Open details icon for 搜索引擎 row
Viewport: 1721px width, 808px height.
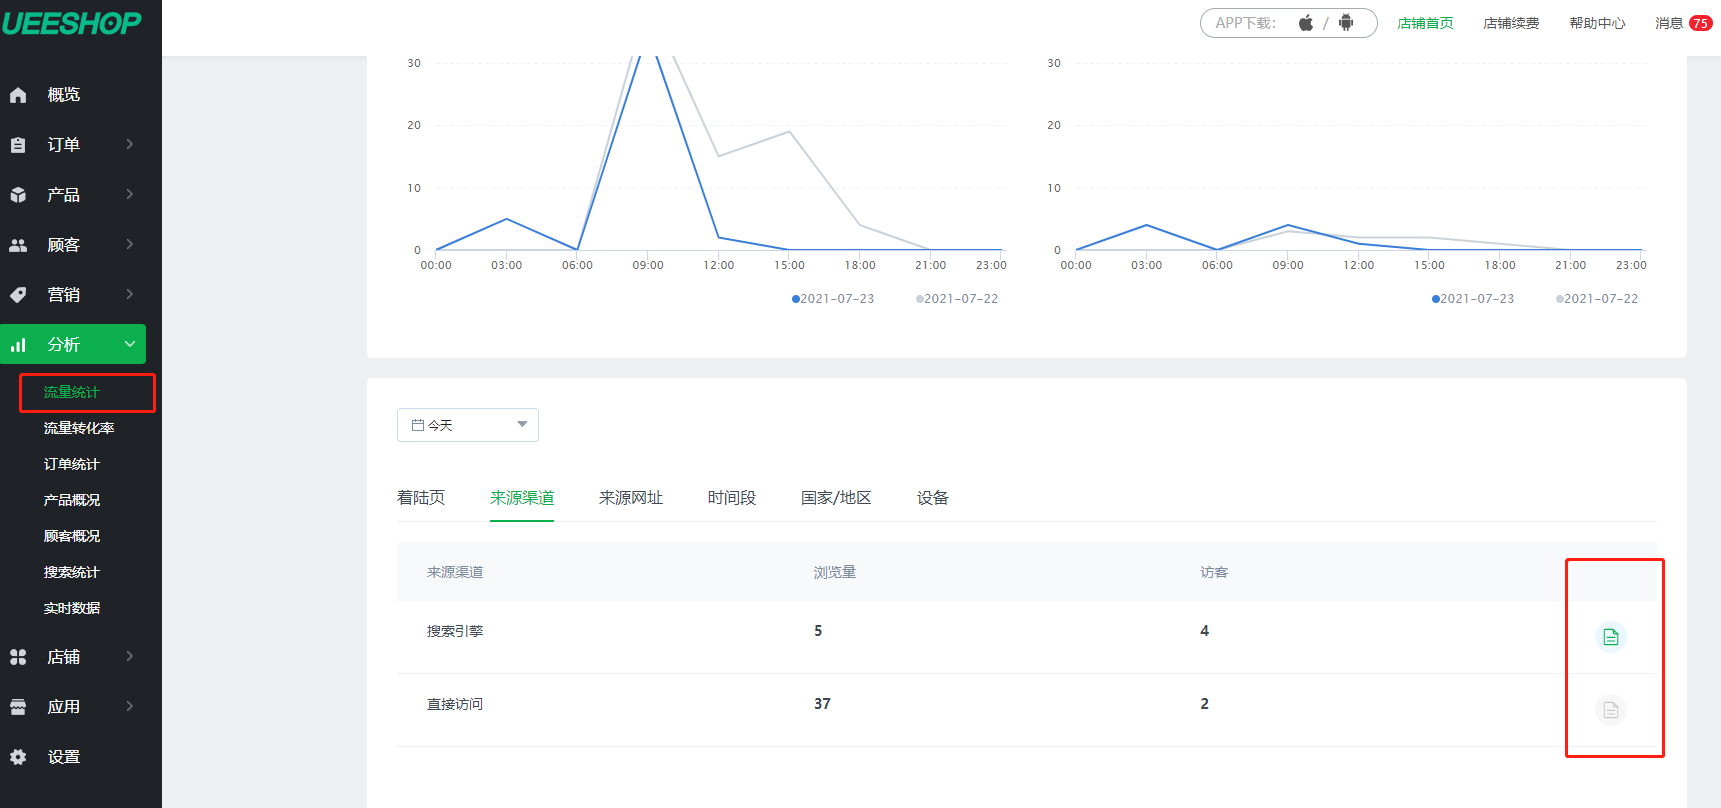[x=1610, y=637]
